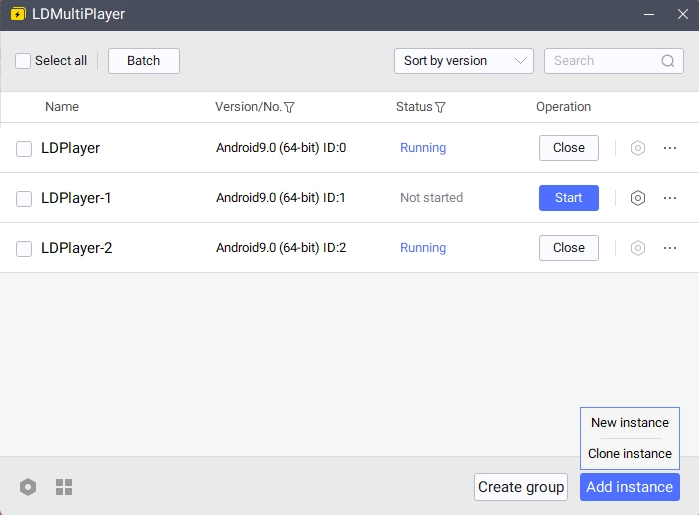Click the search magnifier icon
The image size is (699, 515).
[667, 61]
